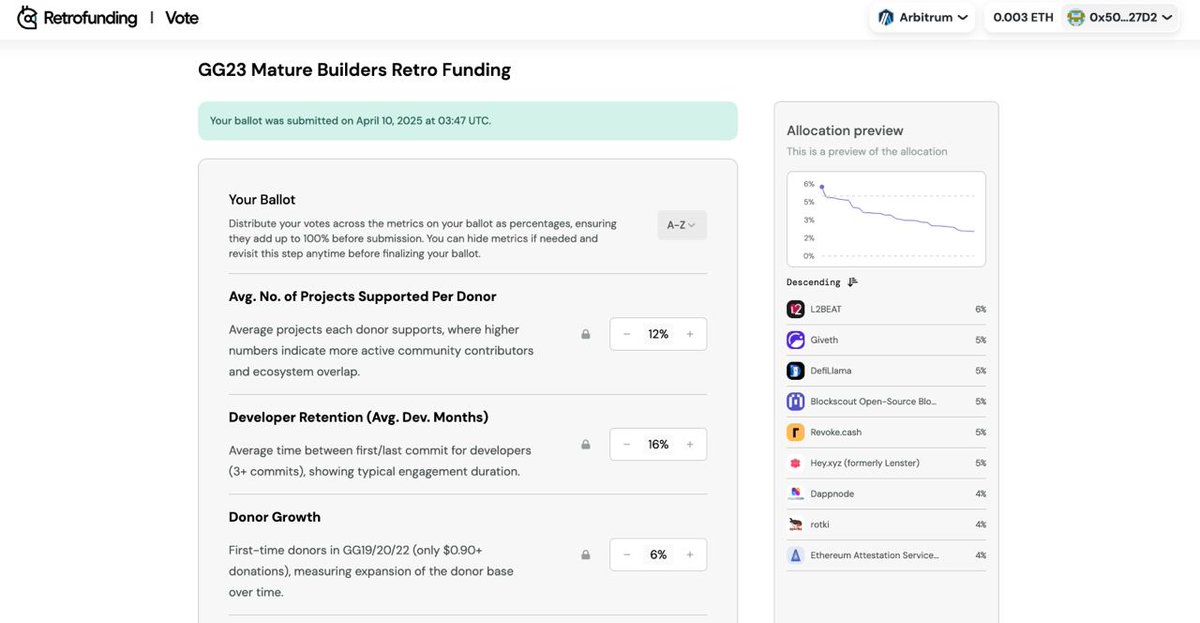Click the ballot submitted notification banner
Screen dimensions: 1200x623
[x=468, y=121]
